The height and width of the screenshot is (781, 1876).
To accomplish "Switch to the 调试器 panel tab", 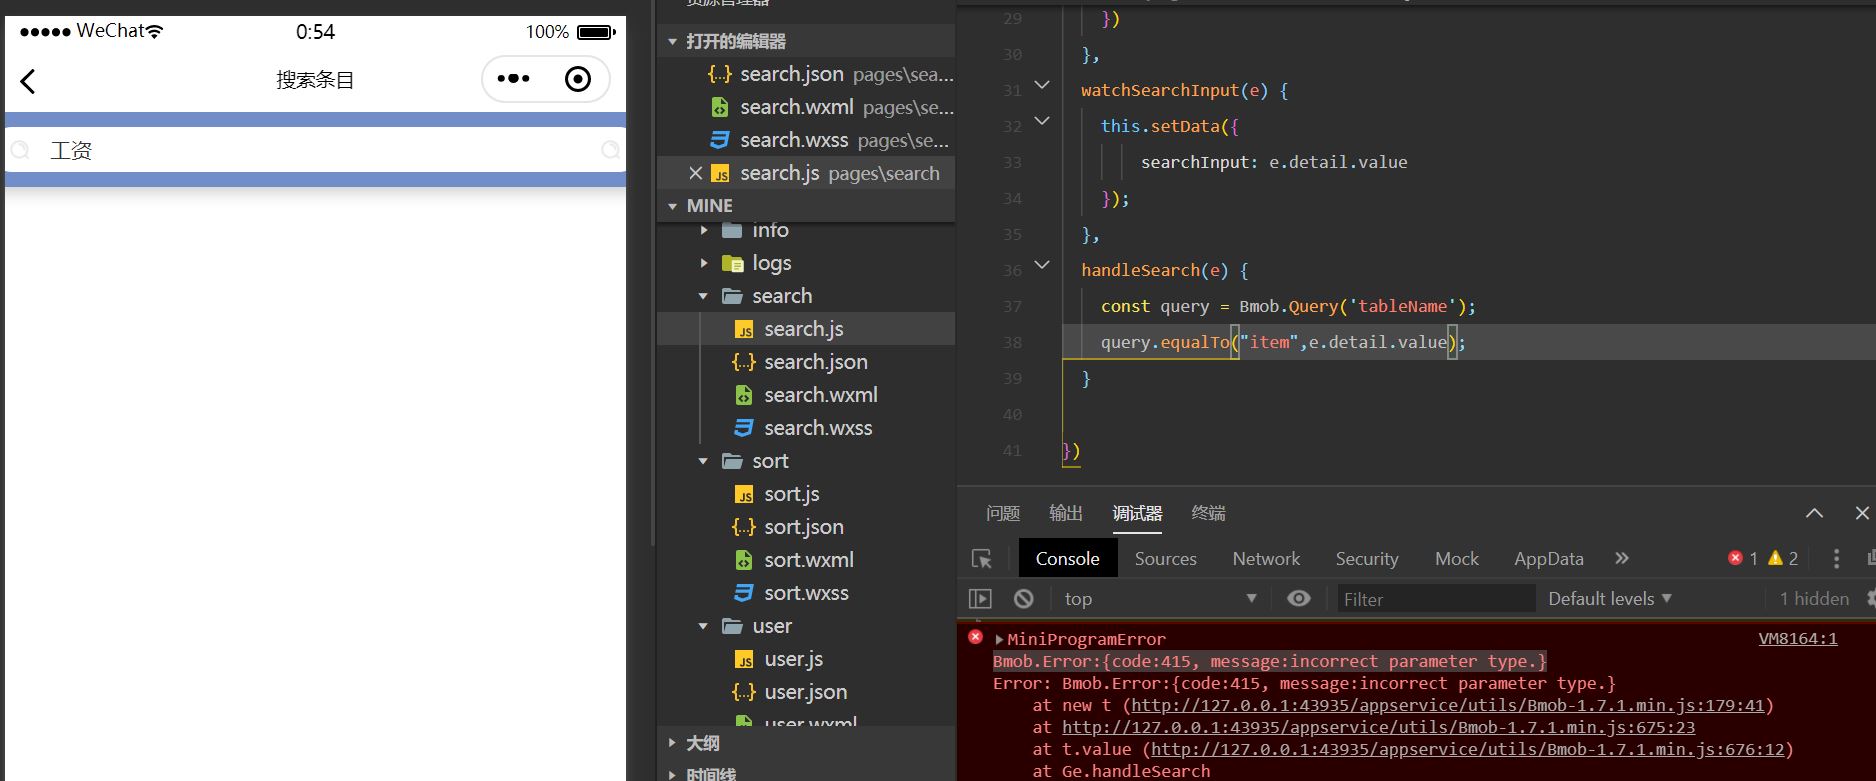I will (1137, 513).
